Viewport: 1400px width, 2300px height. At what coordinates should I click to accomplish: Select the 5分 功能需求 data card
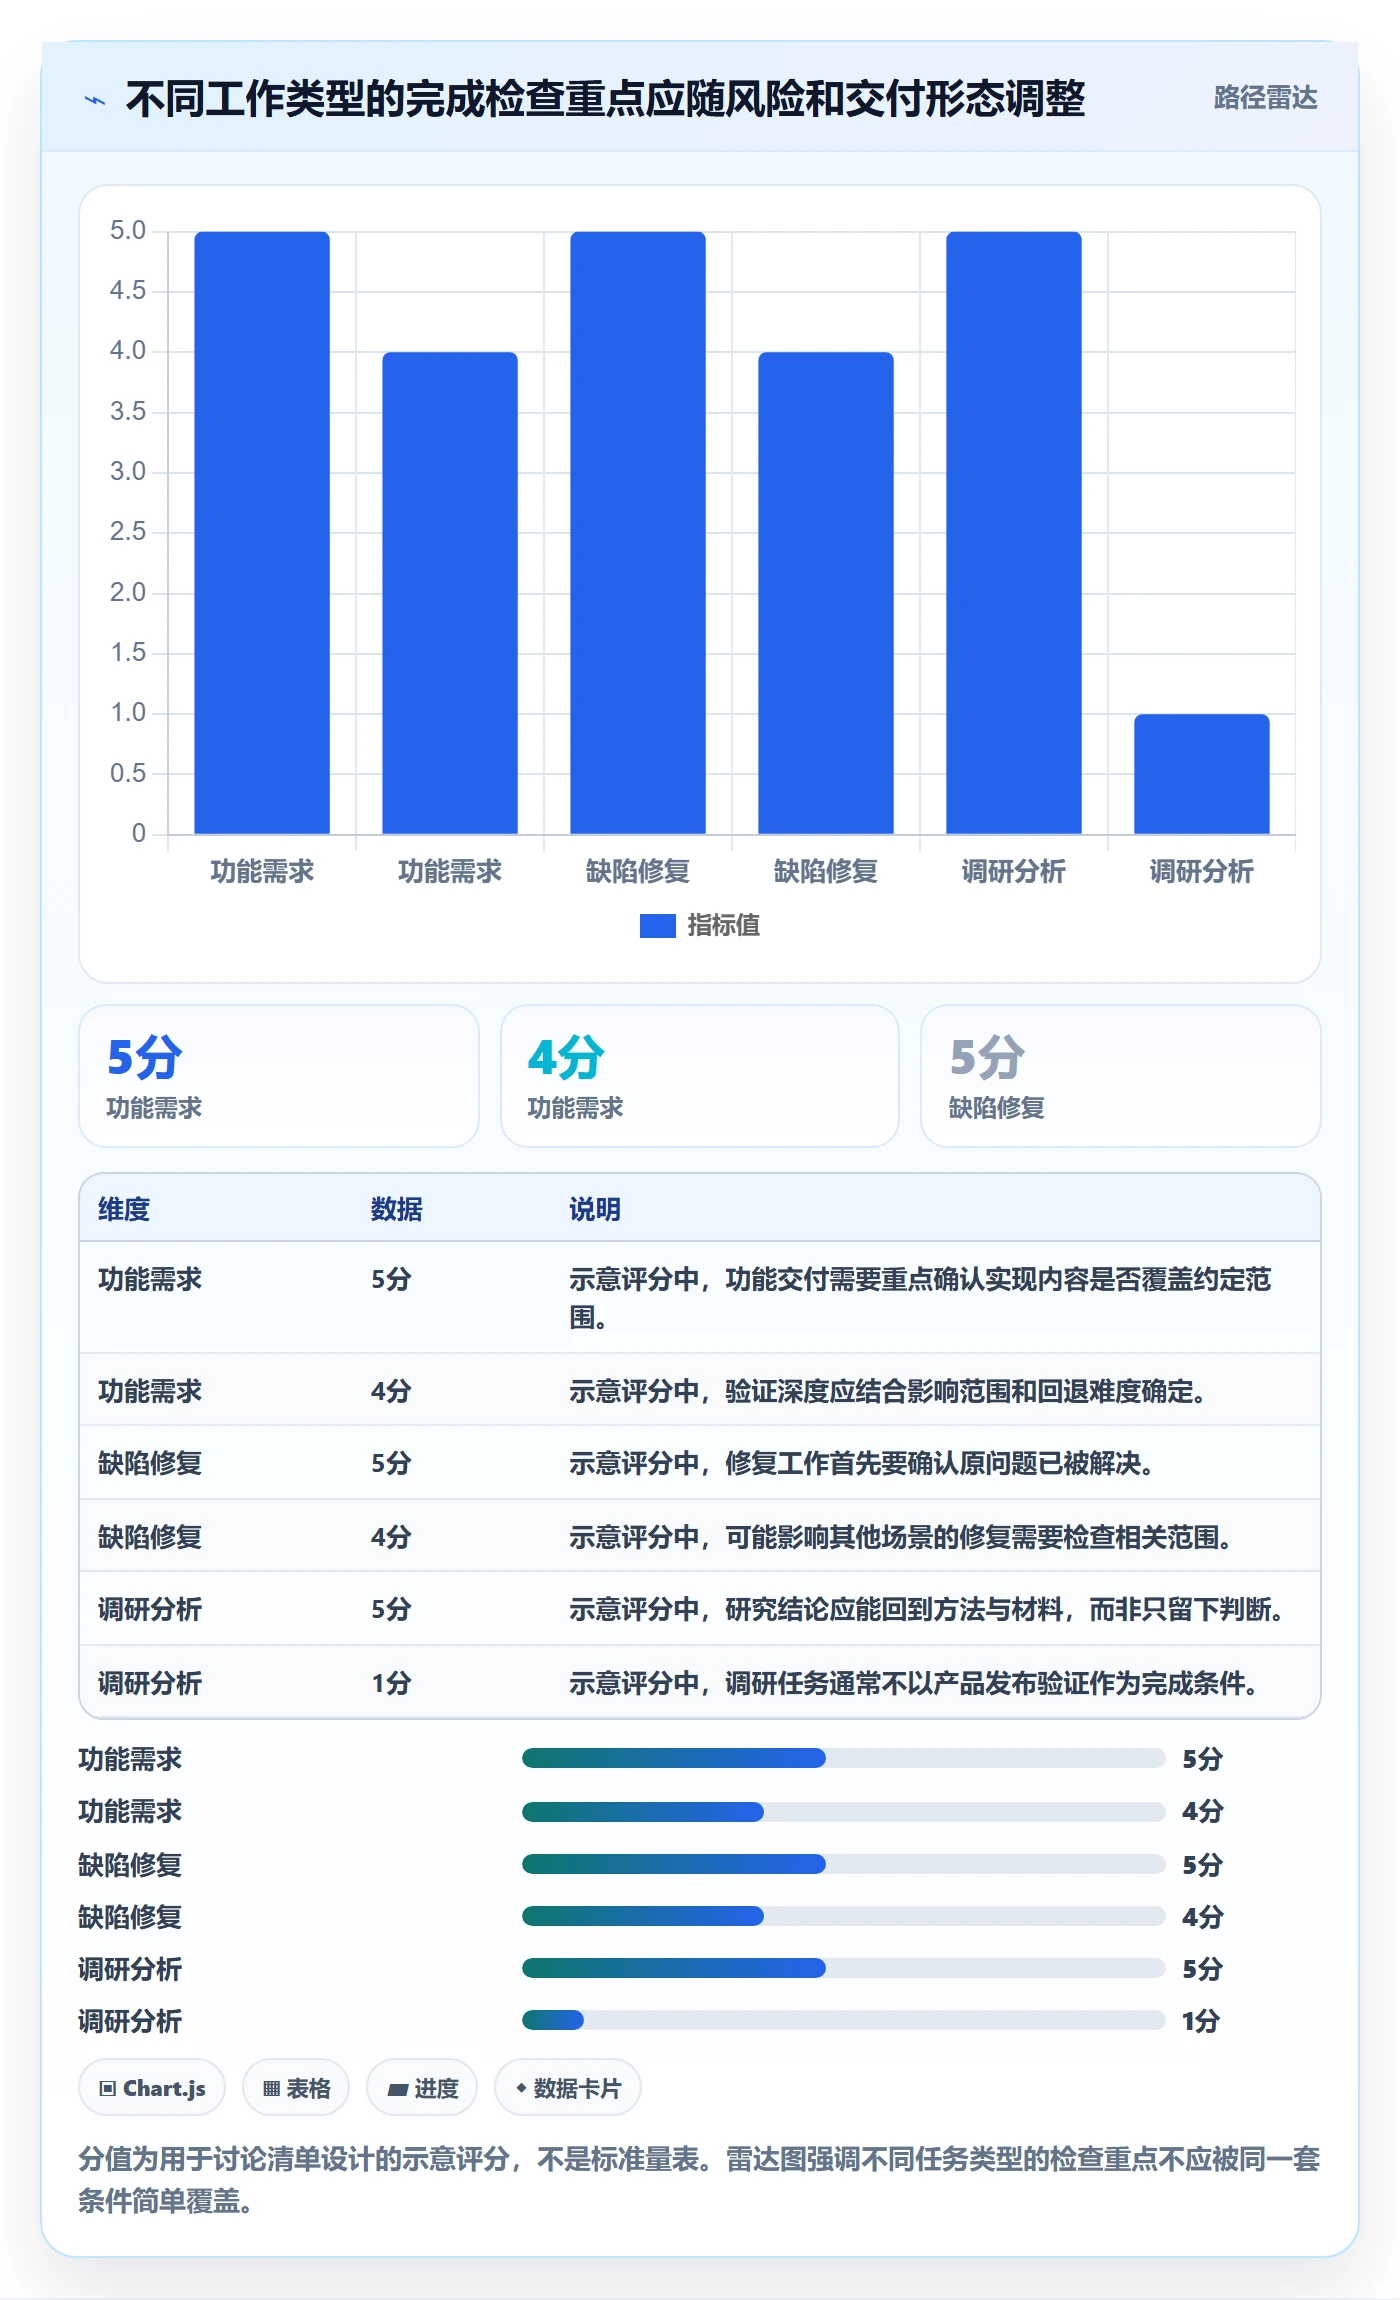[279, 1076]
